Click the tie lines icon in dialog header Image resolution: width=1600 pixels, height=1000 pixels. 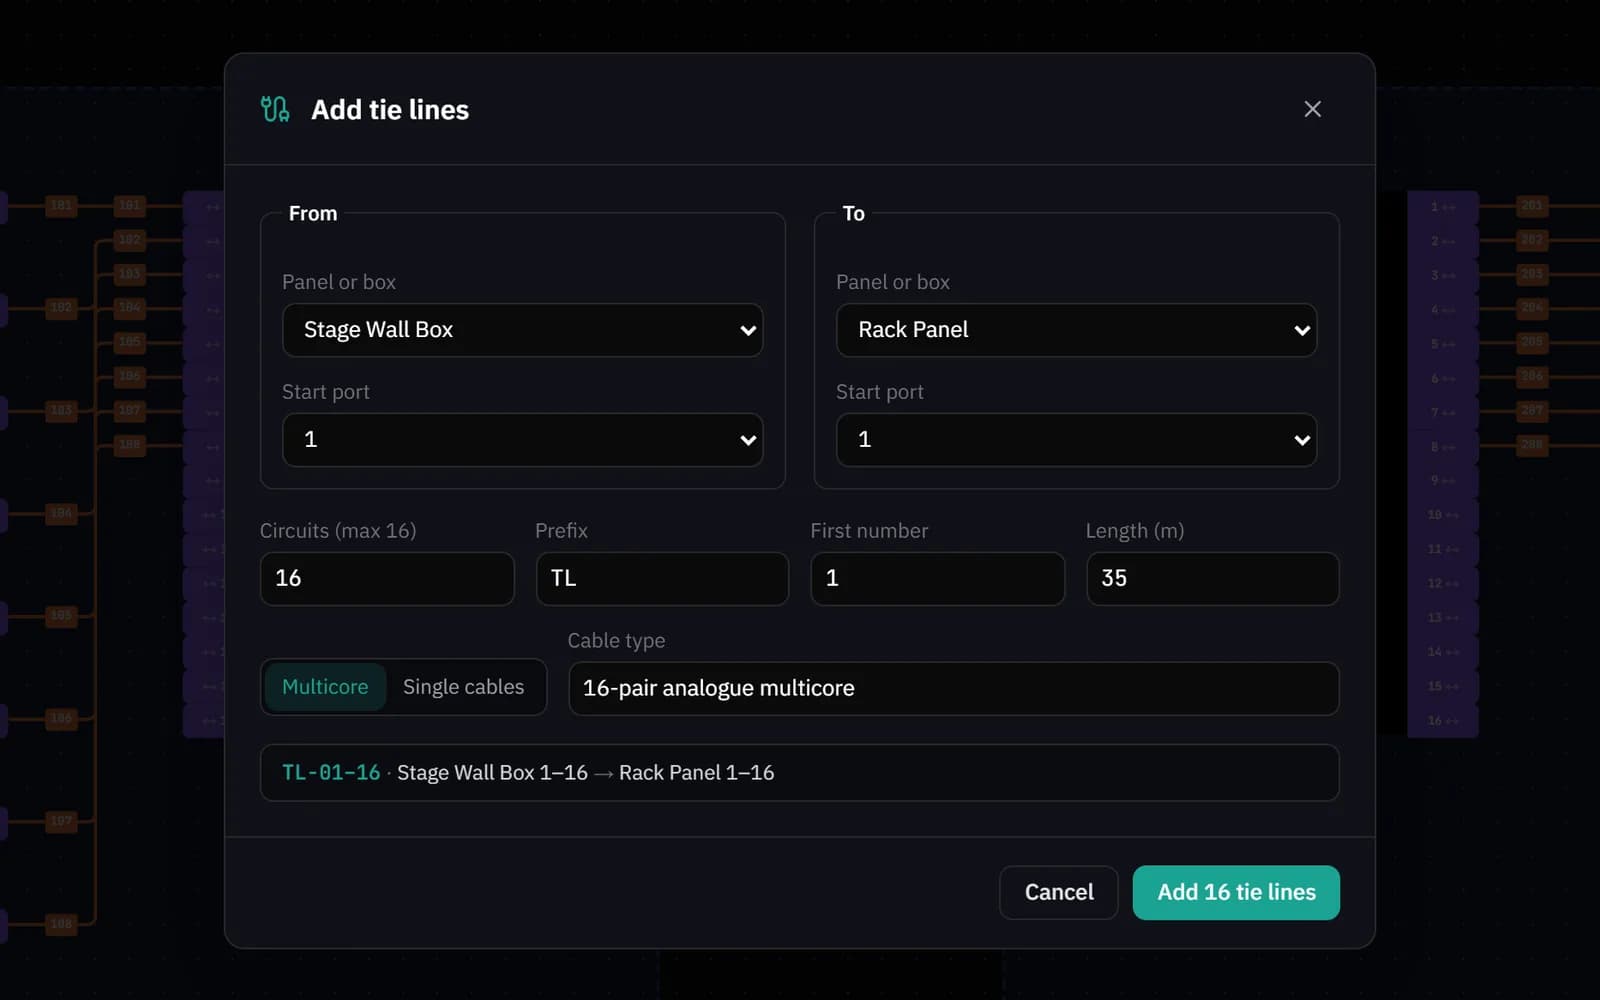pyautogui.click(x=275, y=109)
